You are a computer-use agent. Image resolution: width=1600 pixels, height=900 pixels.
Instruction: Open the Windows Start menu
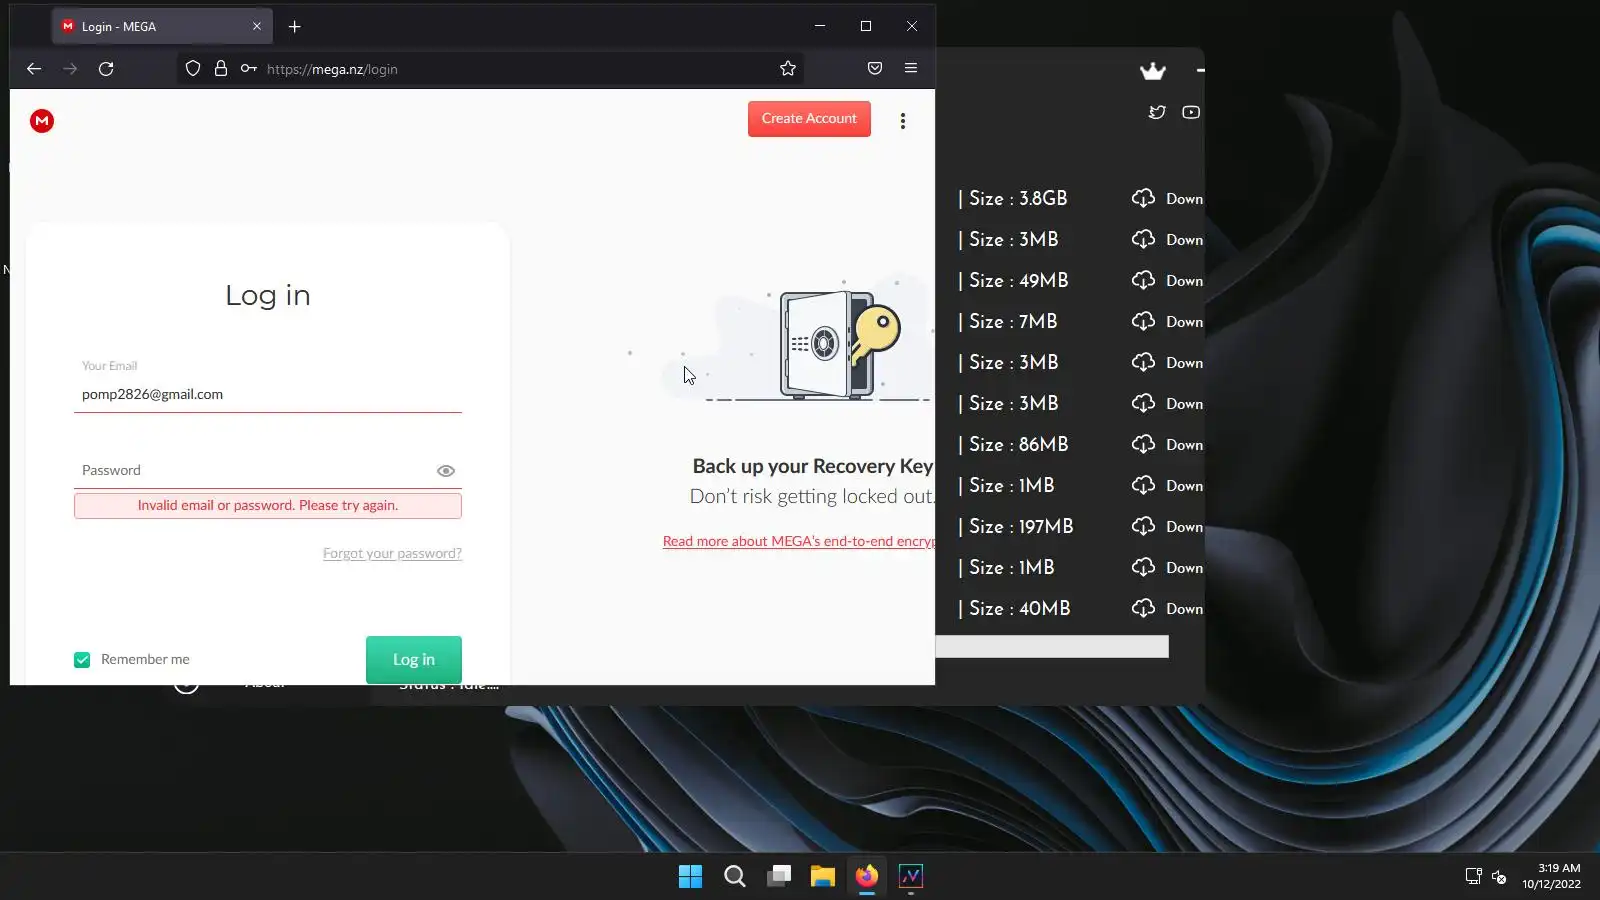(691, 877)
